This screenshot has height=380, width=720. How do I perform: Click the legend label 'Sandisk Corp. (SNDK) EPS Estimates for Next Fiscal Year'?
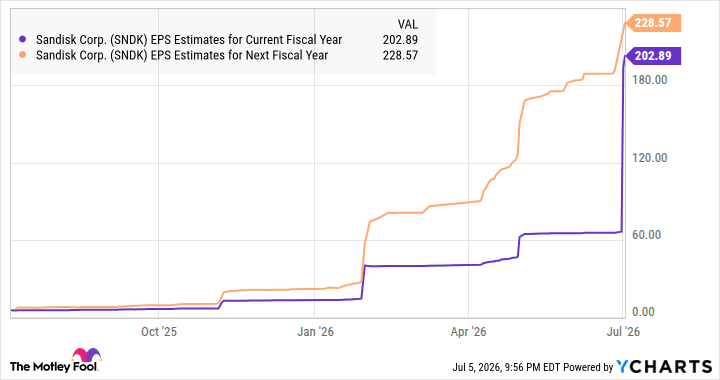182,56
